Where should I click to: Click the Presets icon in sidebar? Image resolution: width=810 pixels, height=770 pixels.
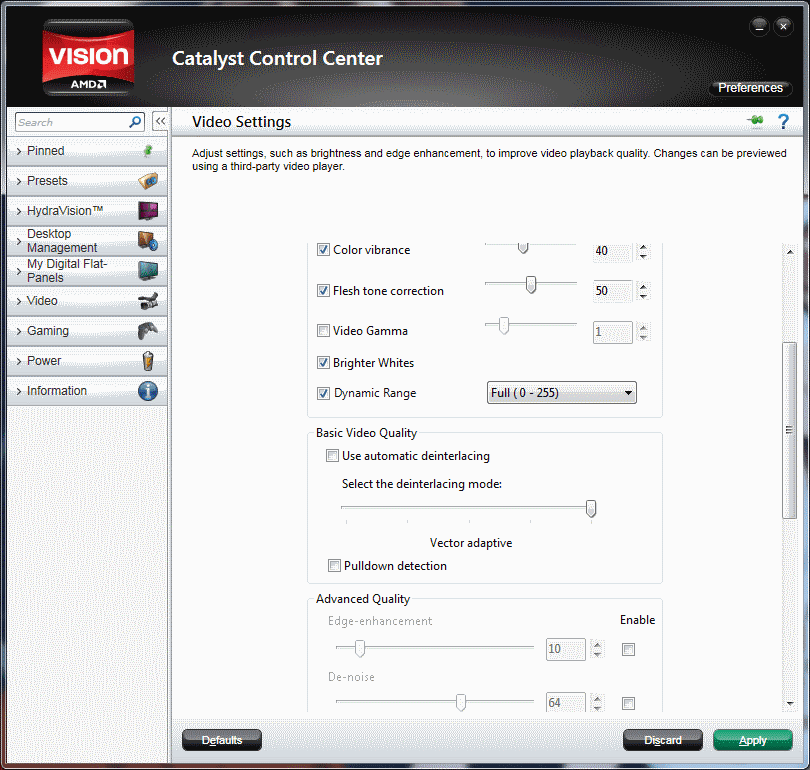148,181
